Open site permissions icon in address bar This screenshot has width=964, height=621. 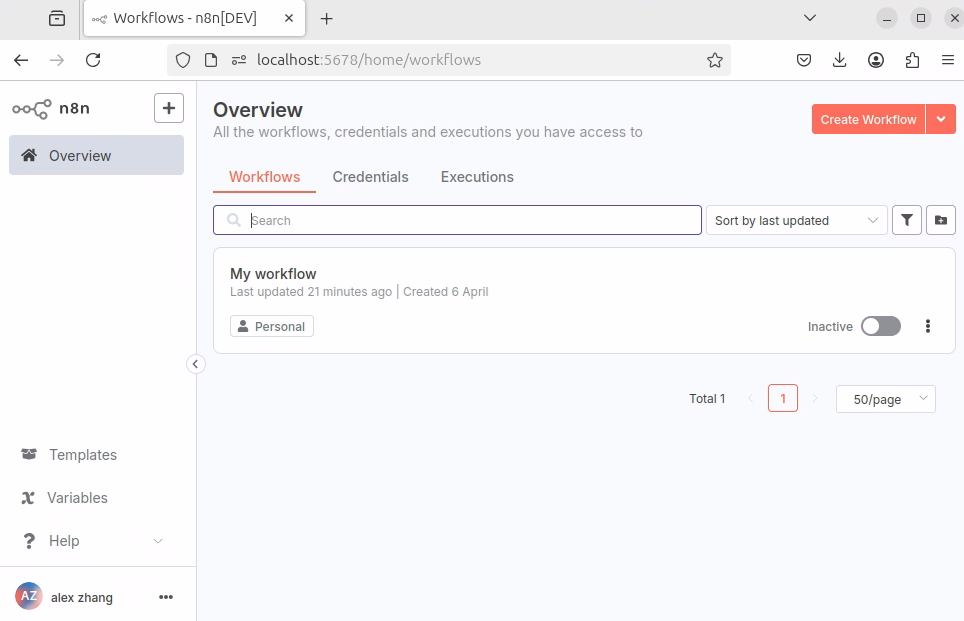239,60
